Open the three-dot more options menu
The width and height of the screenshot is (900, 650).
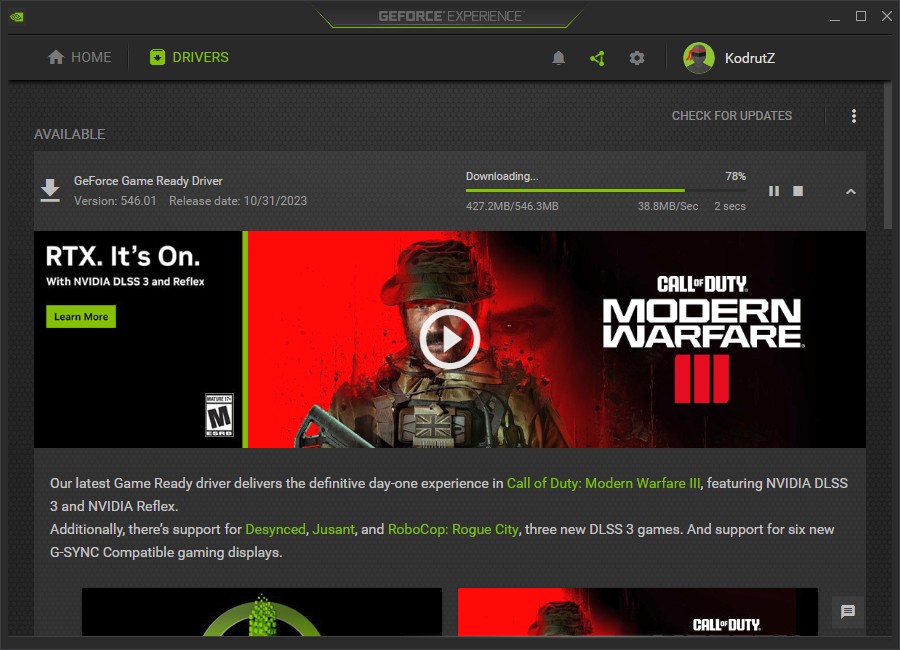(x=854, y=116)
